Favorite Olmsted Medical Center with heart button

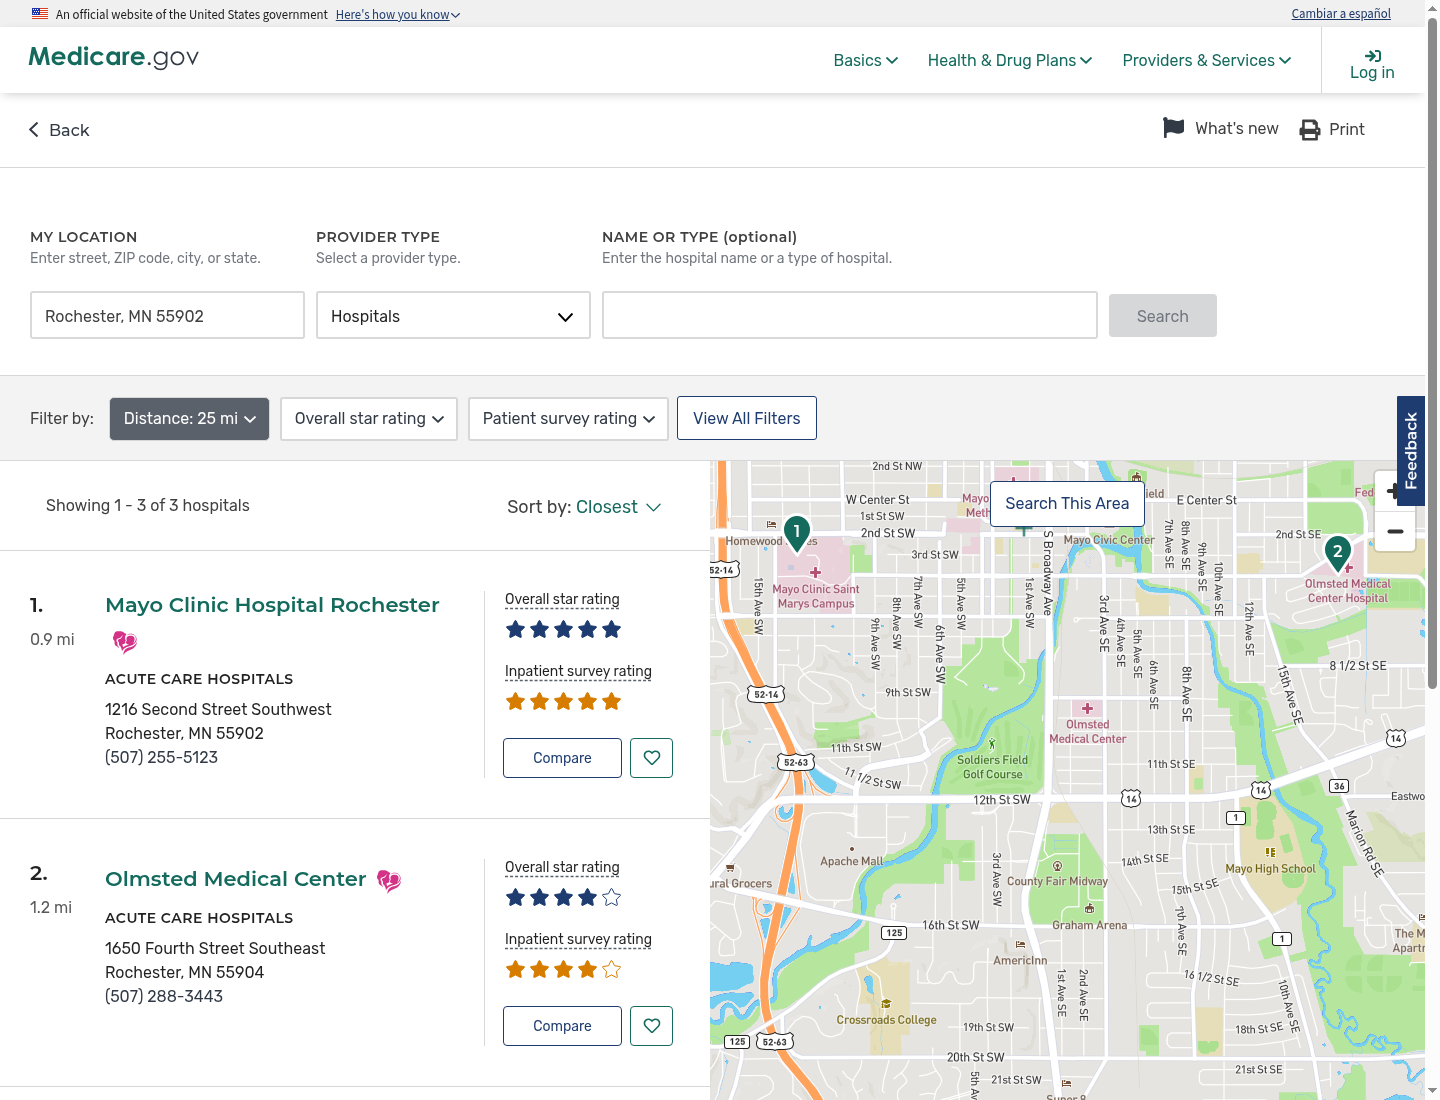[652, 1026]
